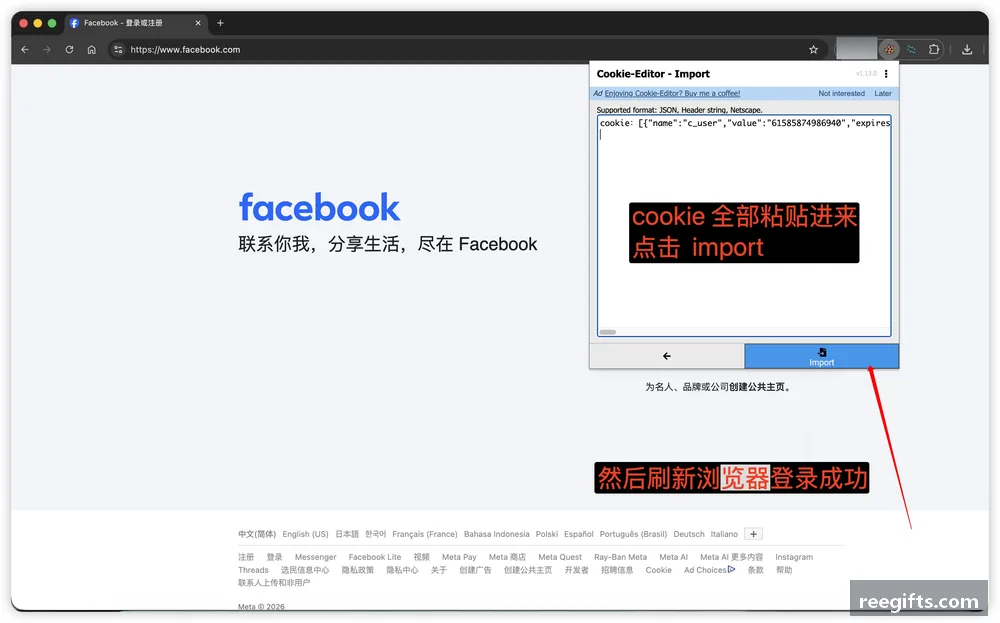Open the Meta Pay footer link

coord(459,557)
